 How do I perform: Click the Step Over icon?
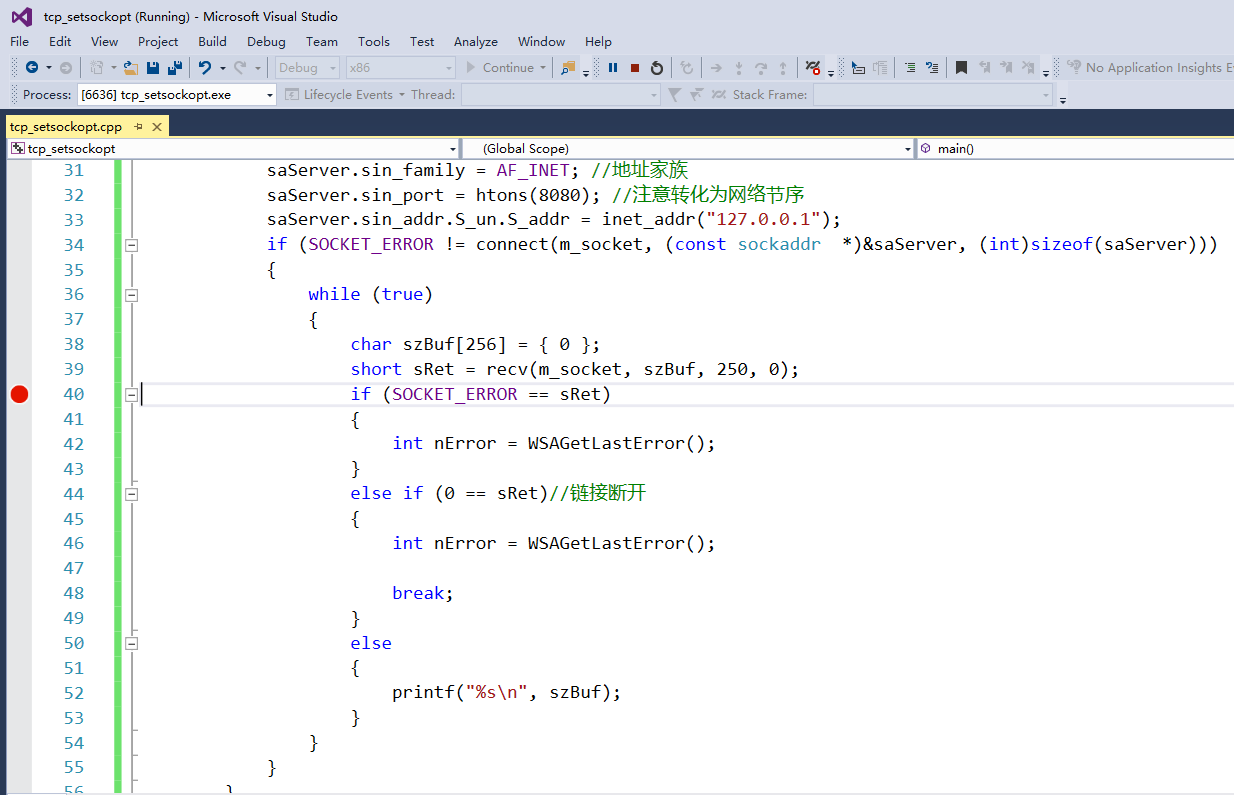pos(761,68)
